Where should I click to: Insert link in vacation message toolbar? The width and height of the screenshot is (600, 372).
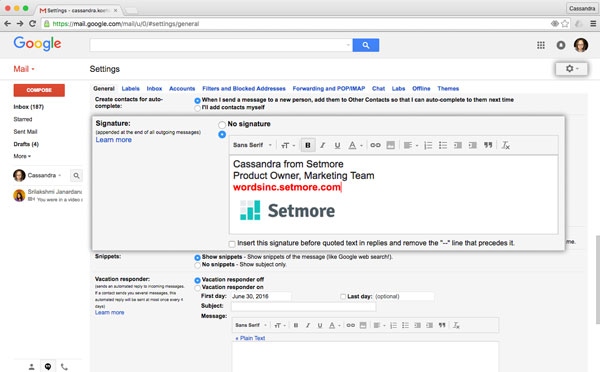351,325
